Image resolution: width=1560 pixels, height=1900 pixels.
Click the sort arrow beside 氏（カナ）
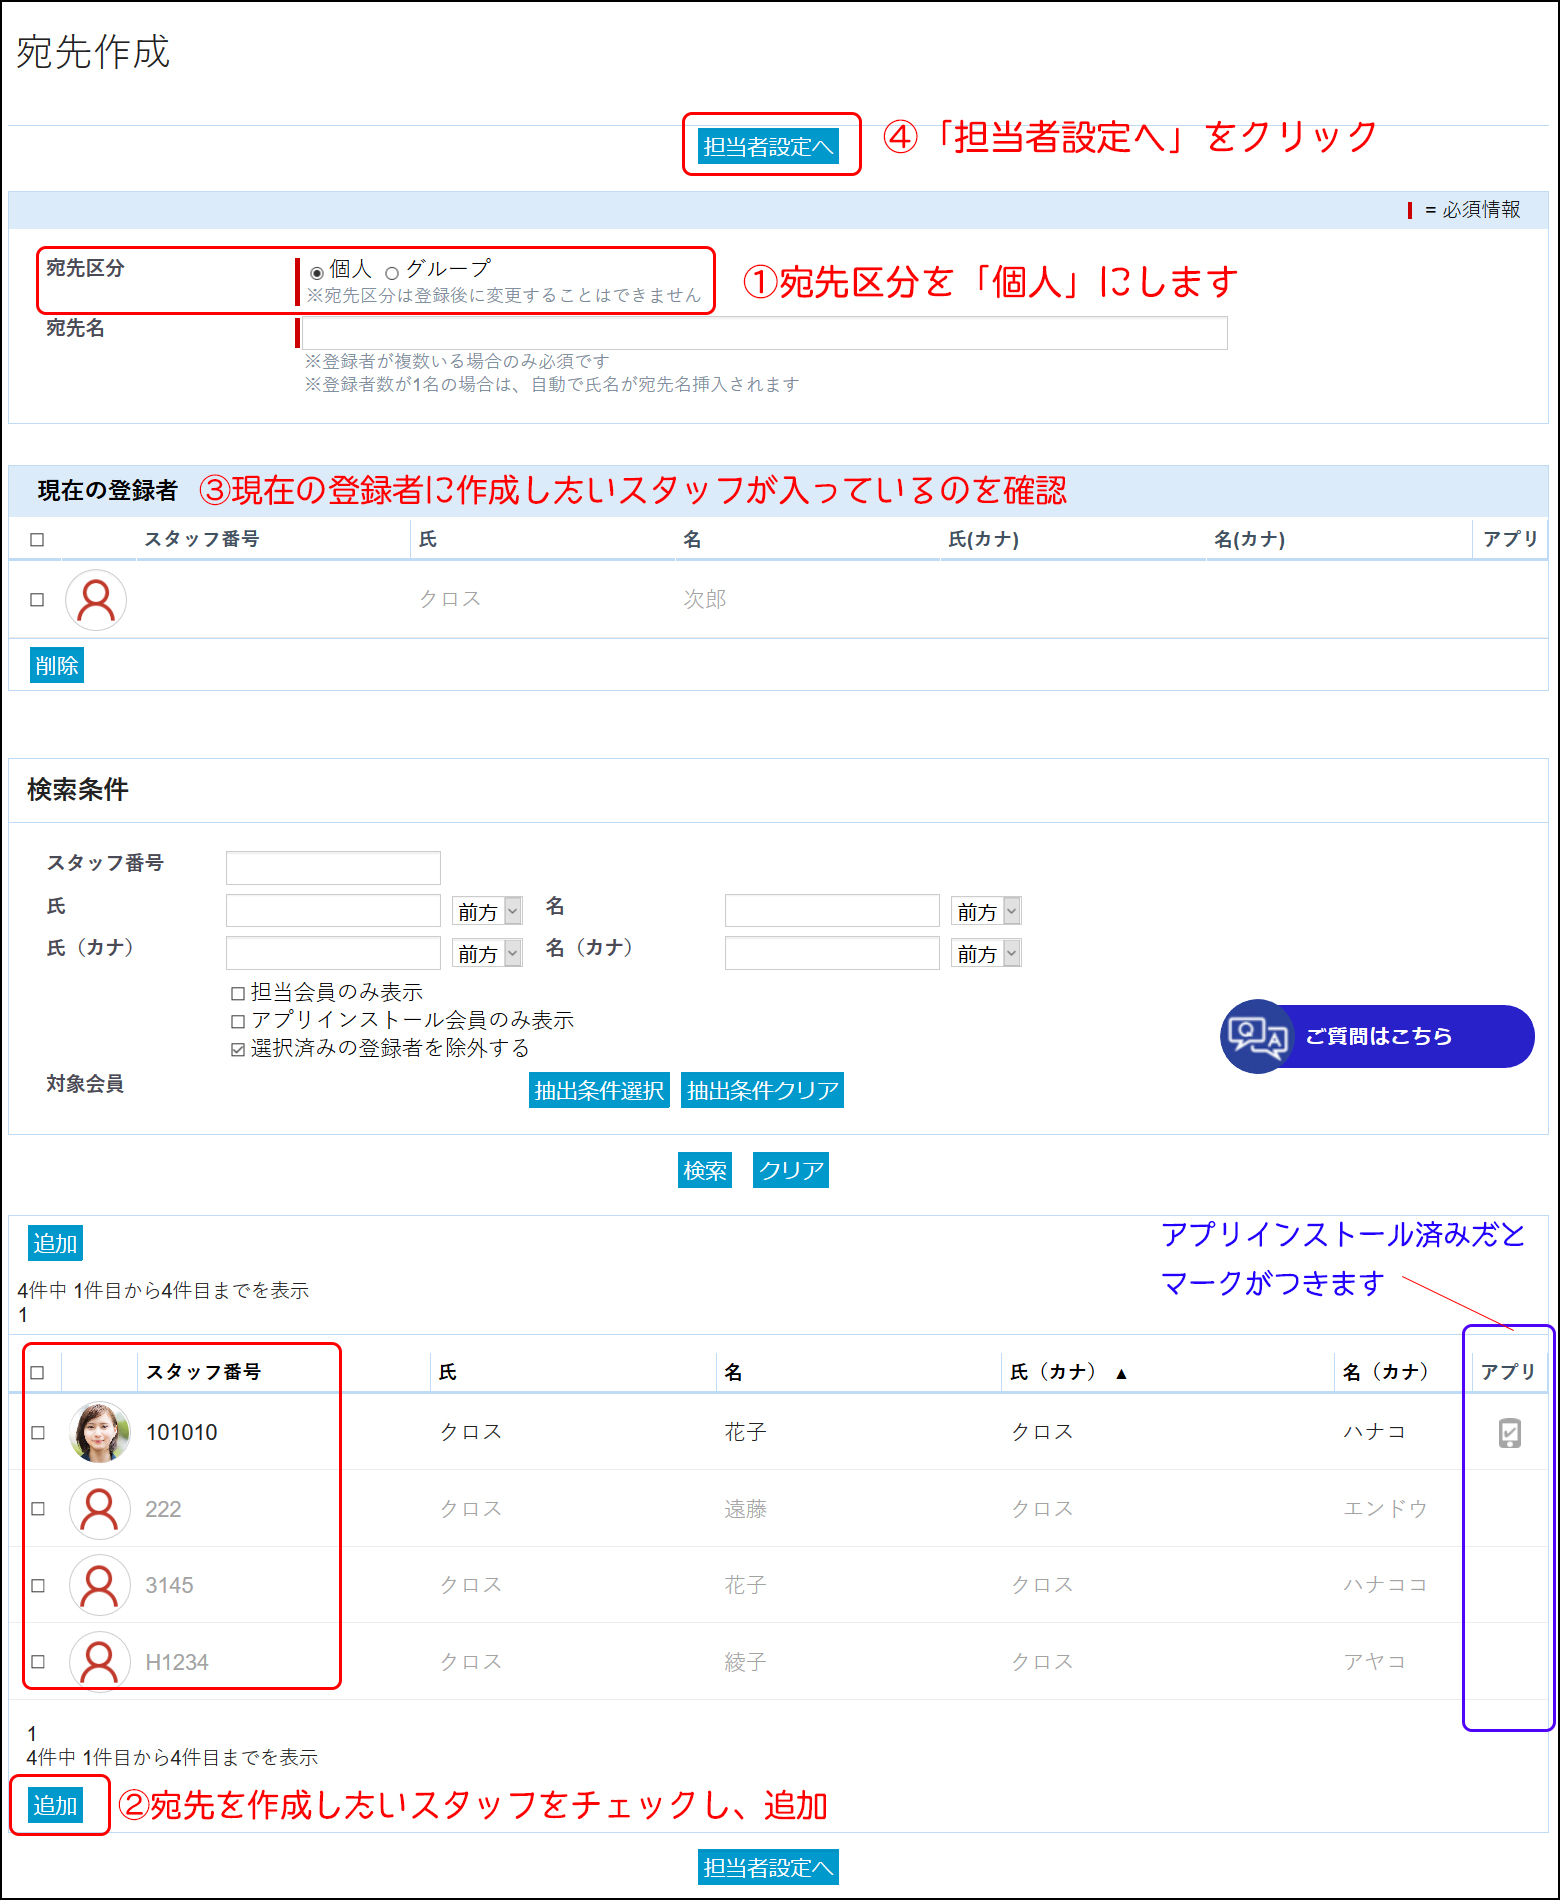click(1121, 1374)
